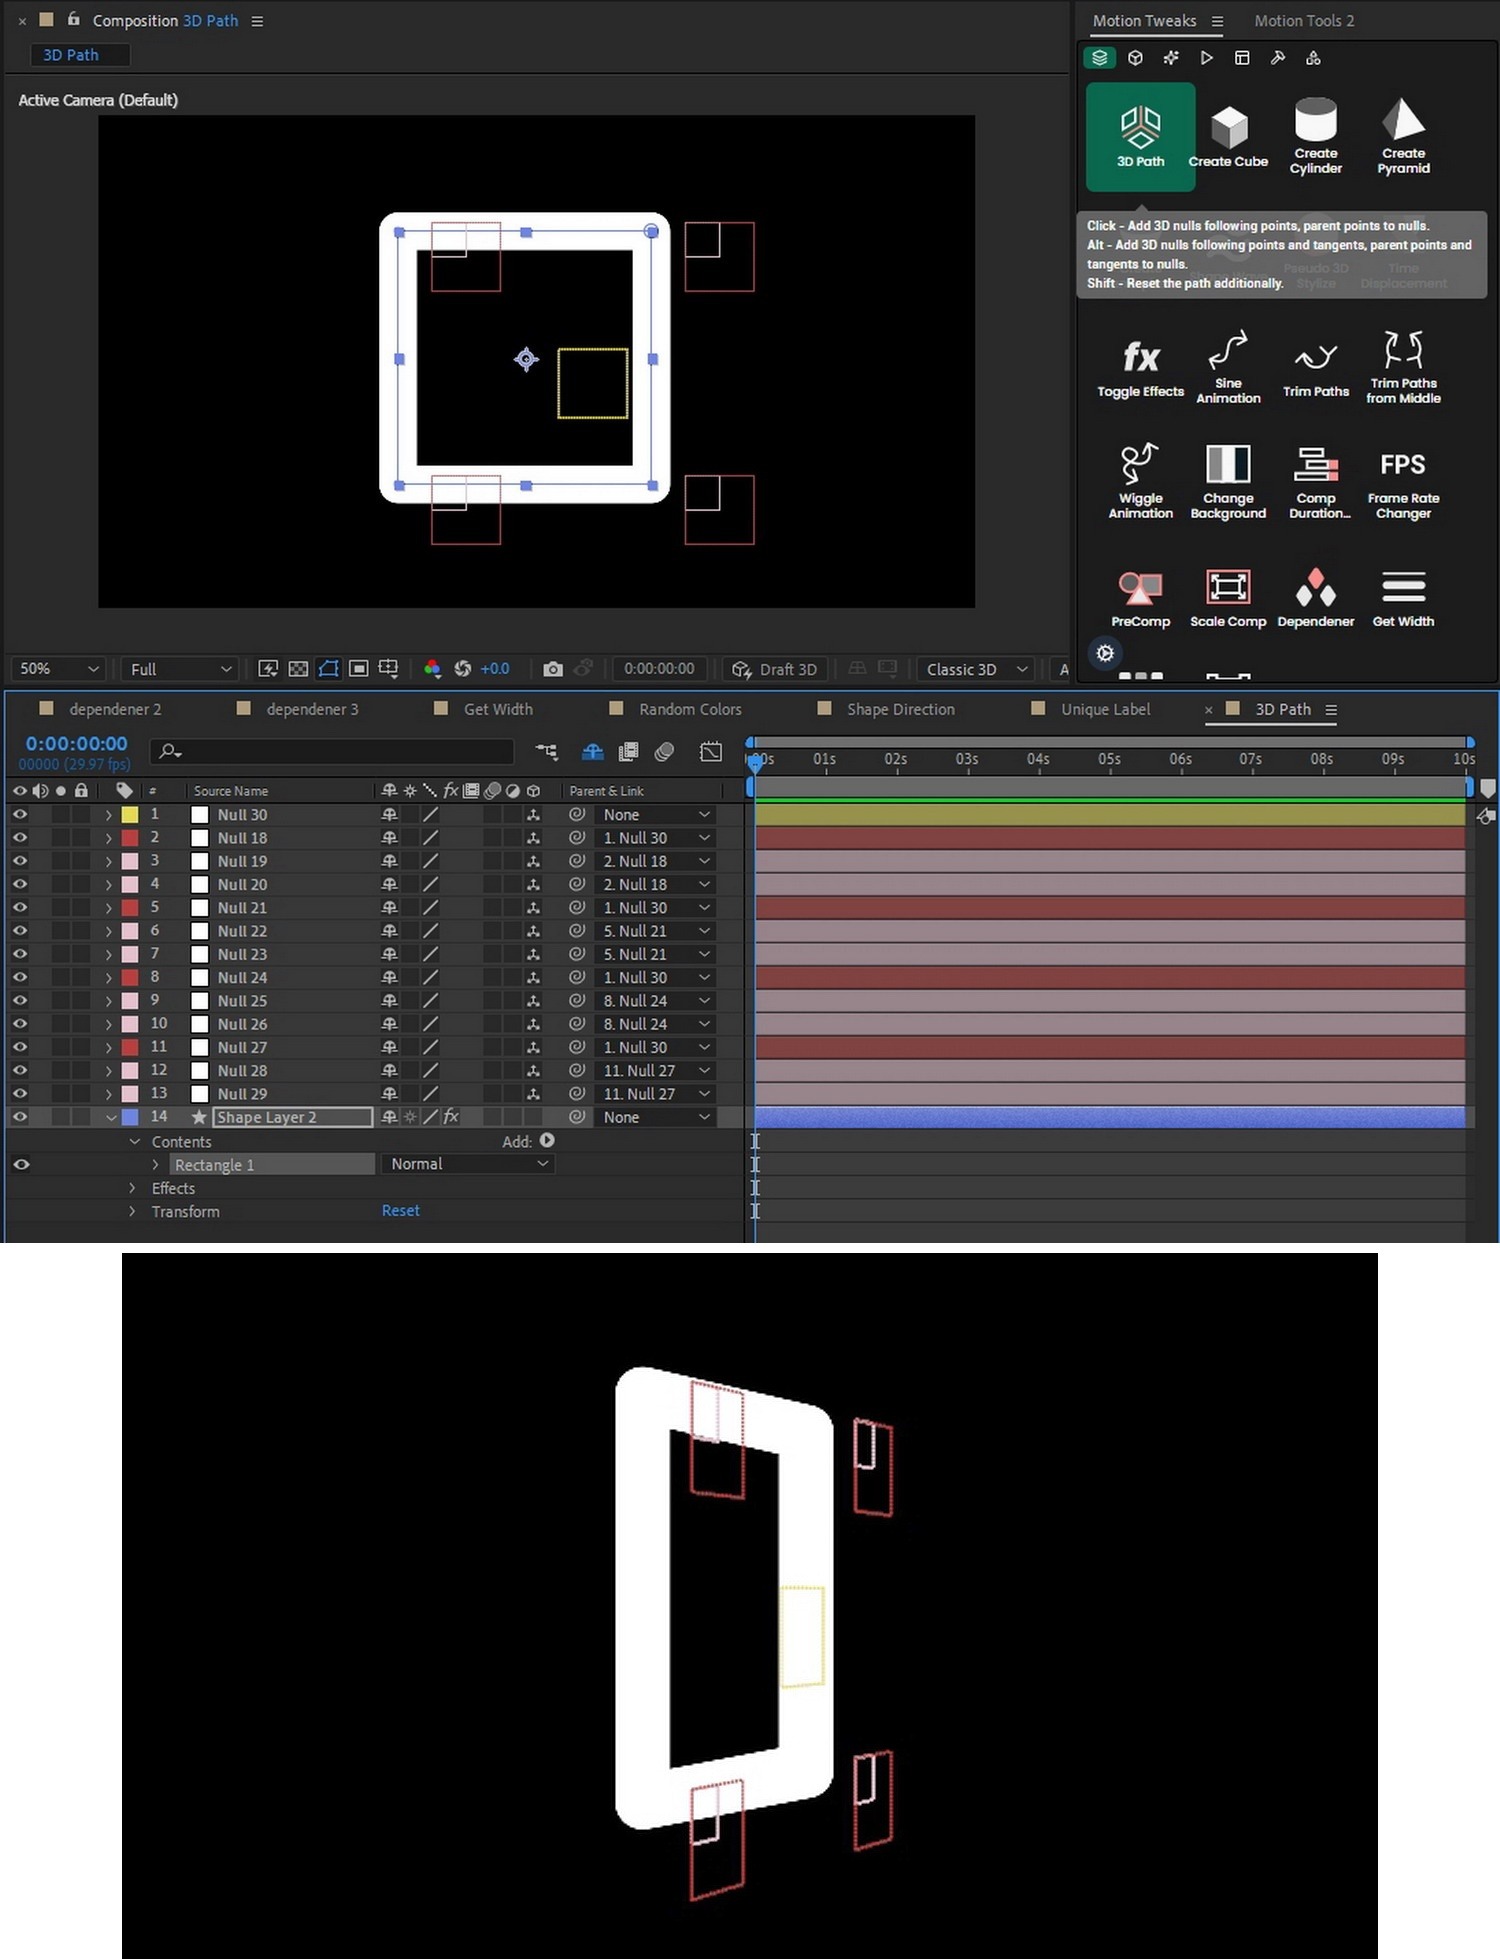Take a snapshot with the camera icon

552,669
